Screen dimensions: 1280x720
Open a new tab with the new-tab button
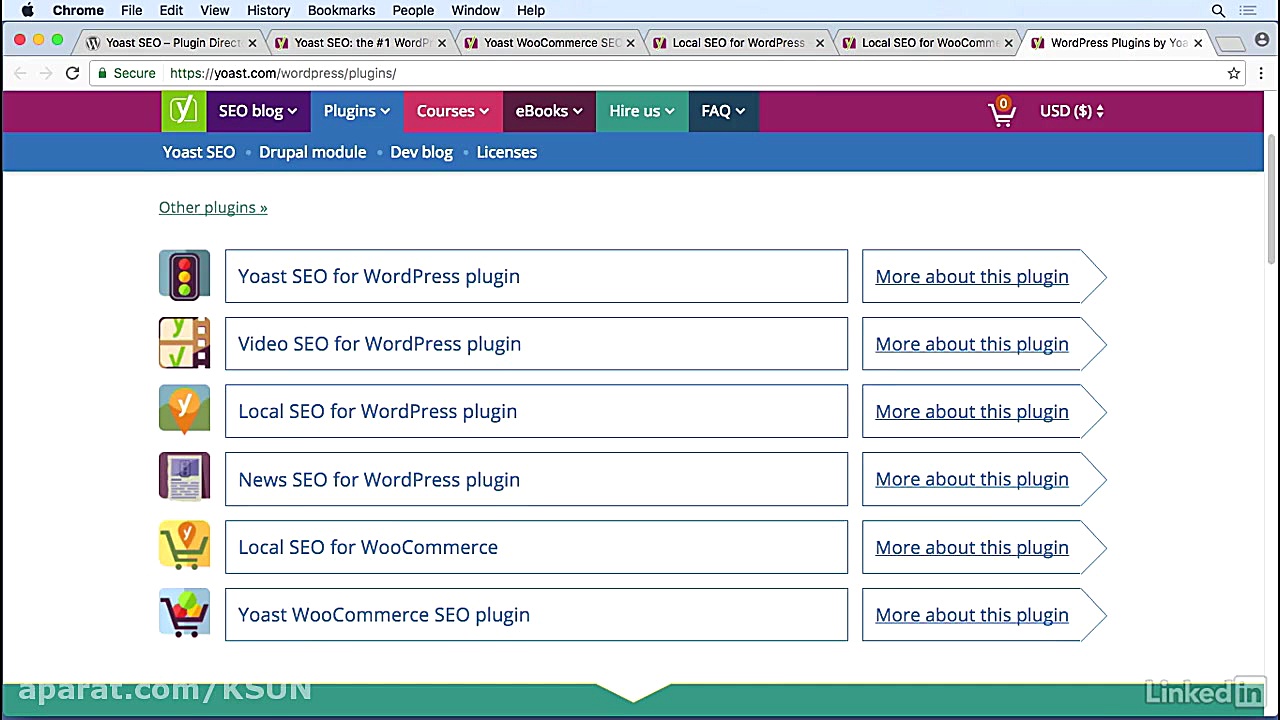click(1231, 43)
